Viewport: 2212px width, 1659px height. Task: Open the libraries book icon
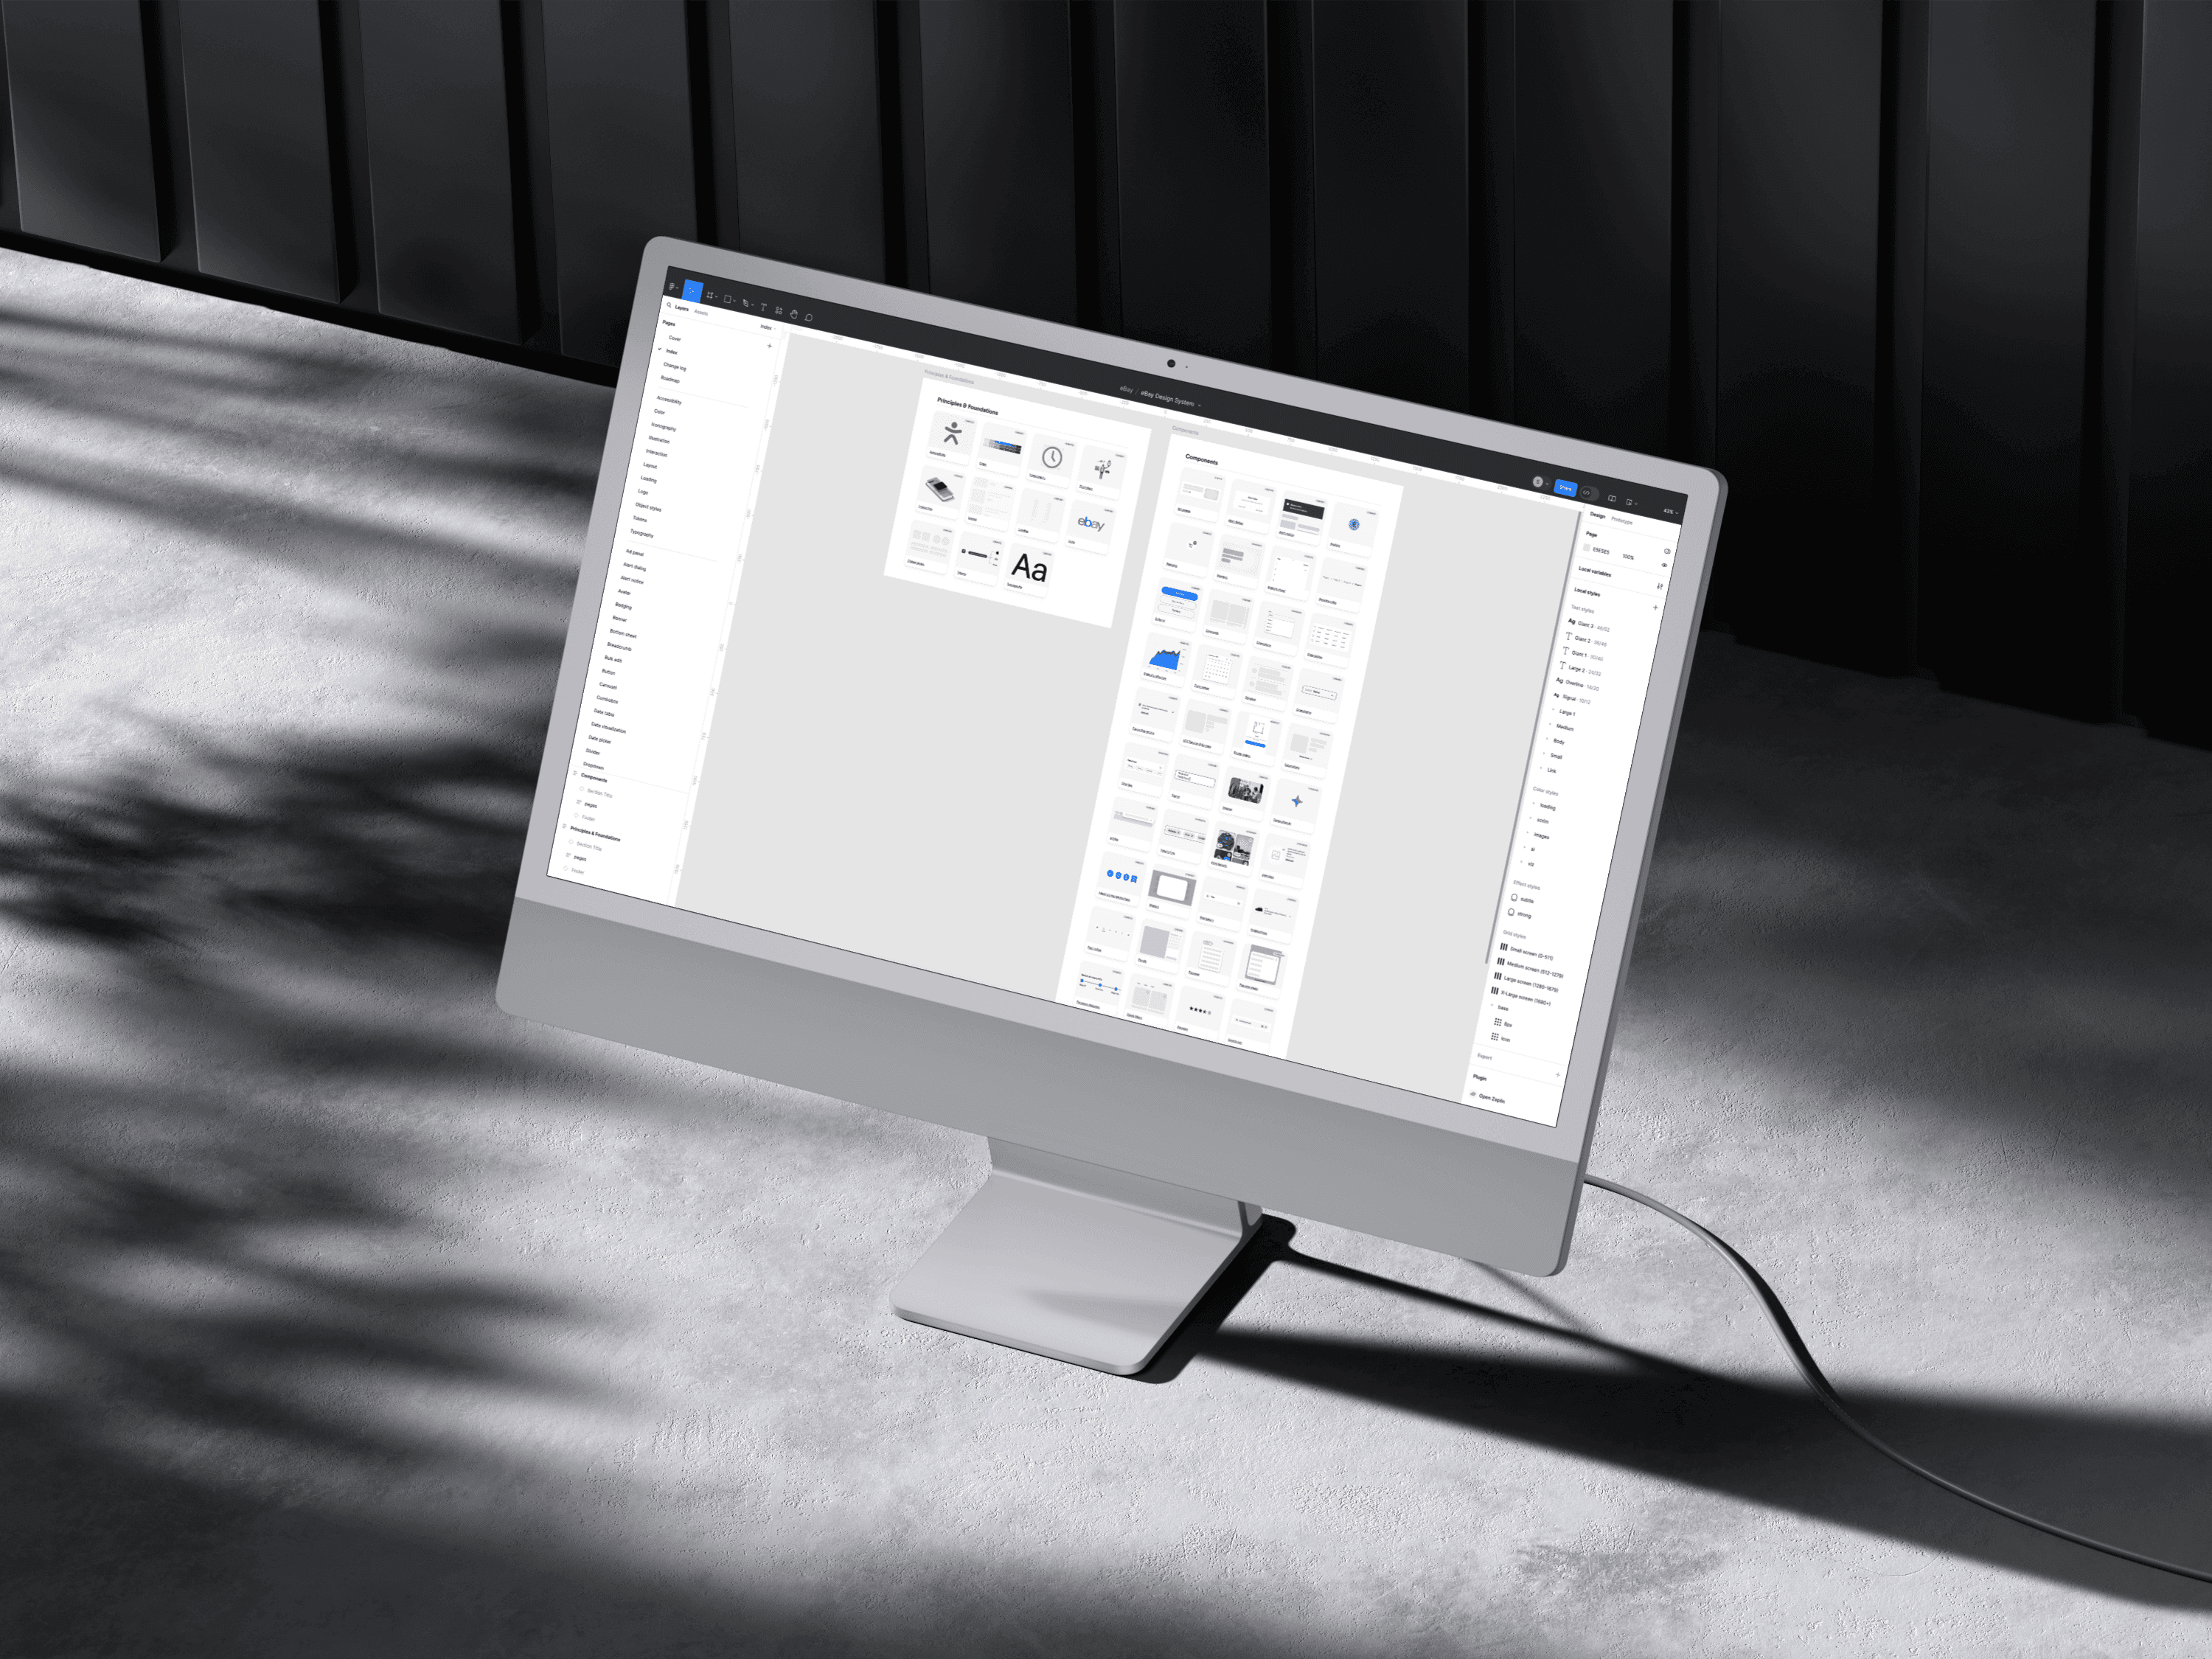[x=1612, y=499]
